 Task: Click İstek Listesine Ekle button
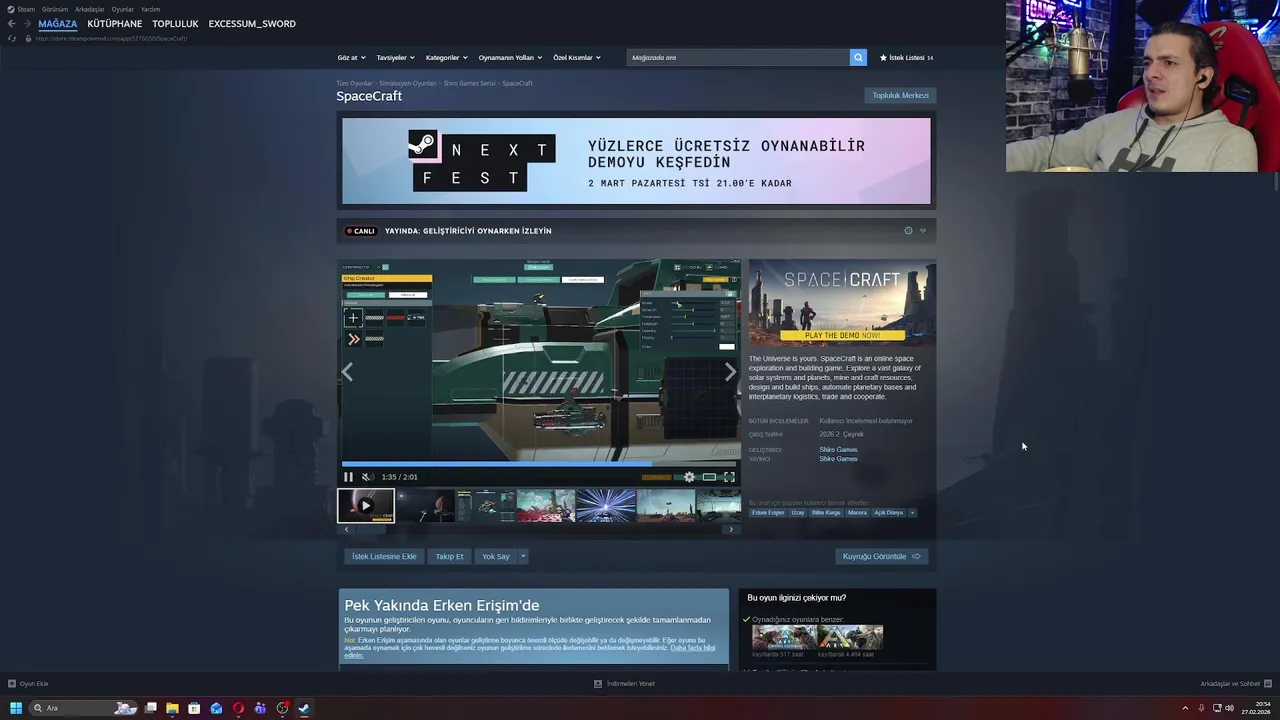coord(384,556)
